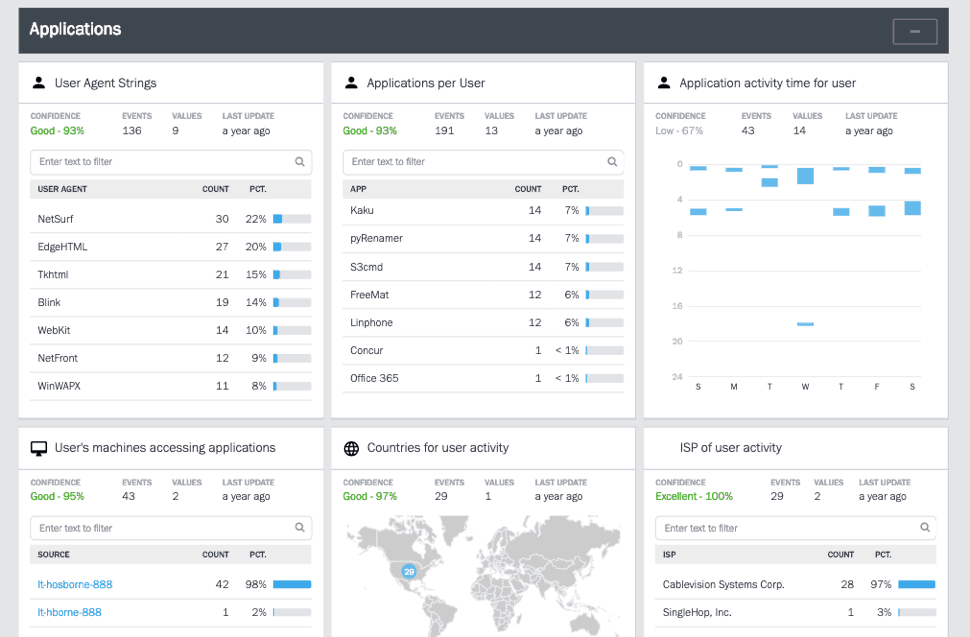Screen dimensions: 970x637
Task: Click the search magnifier in the ISP filter field
Action: coord(924,527)
